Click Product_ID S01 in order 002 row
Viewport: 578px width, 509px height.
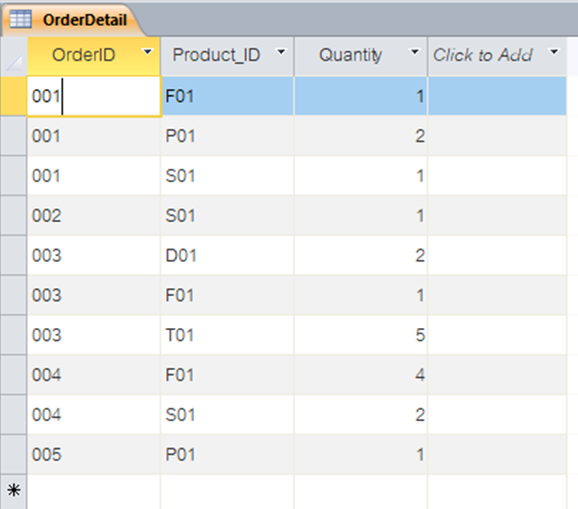[x=227, y=215]
